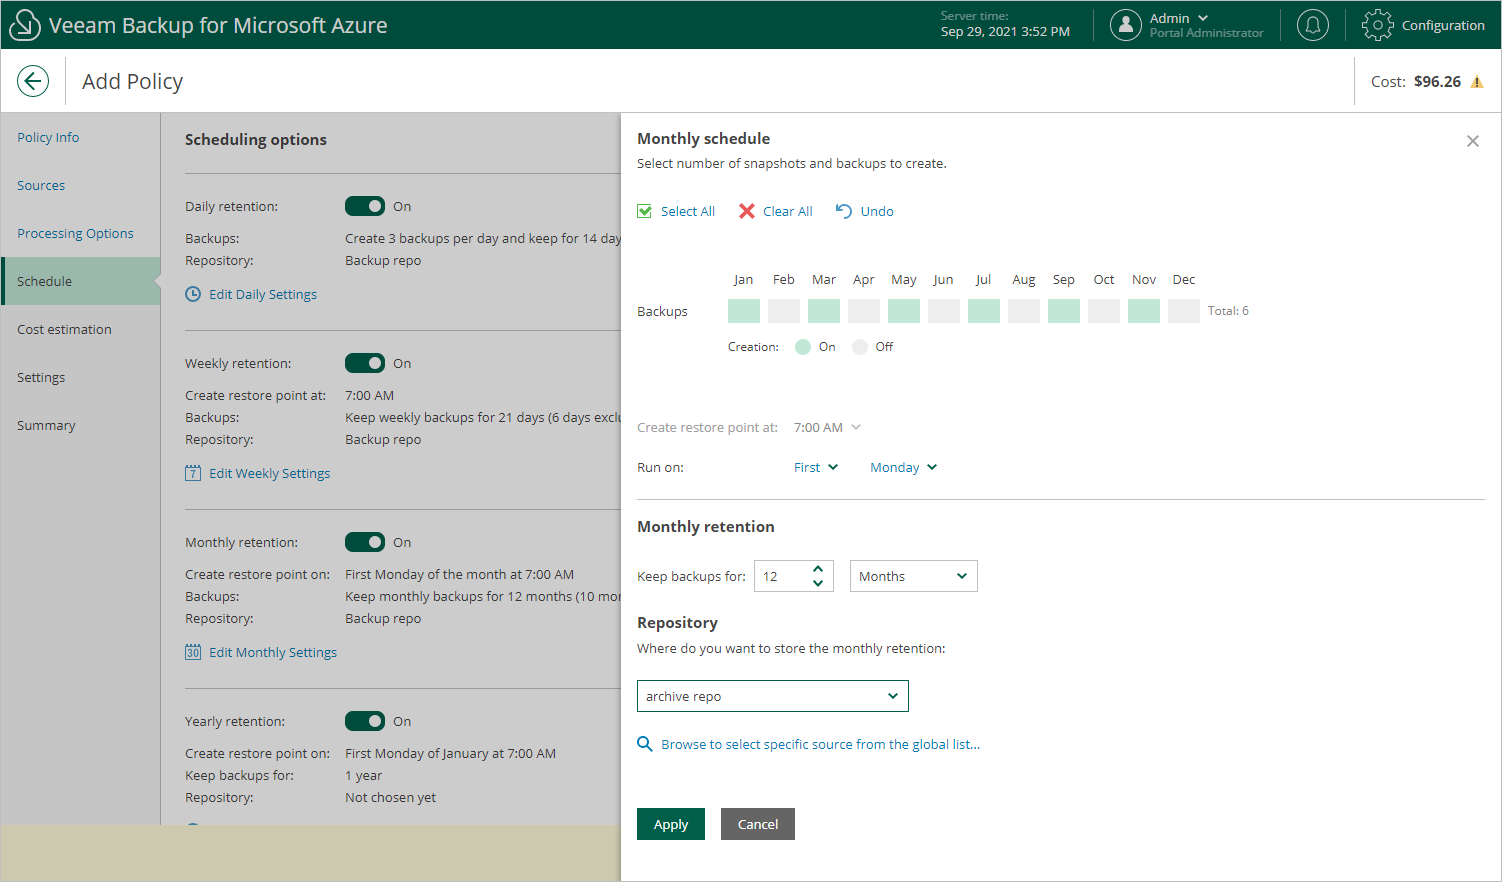
Task: Click Edit Daily Settings link
Action: [x=263, y=294]
